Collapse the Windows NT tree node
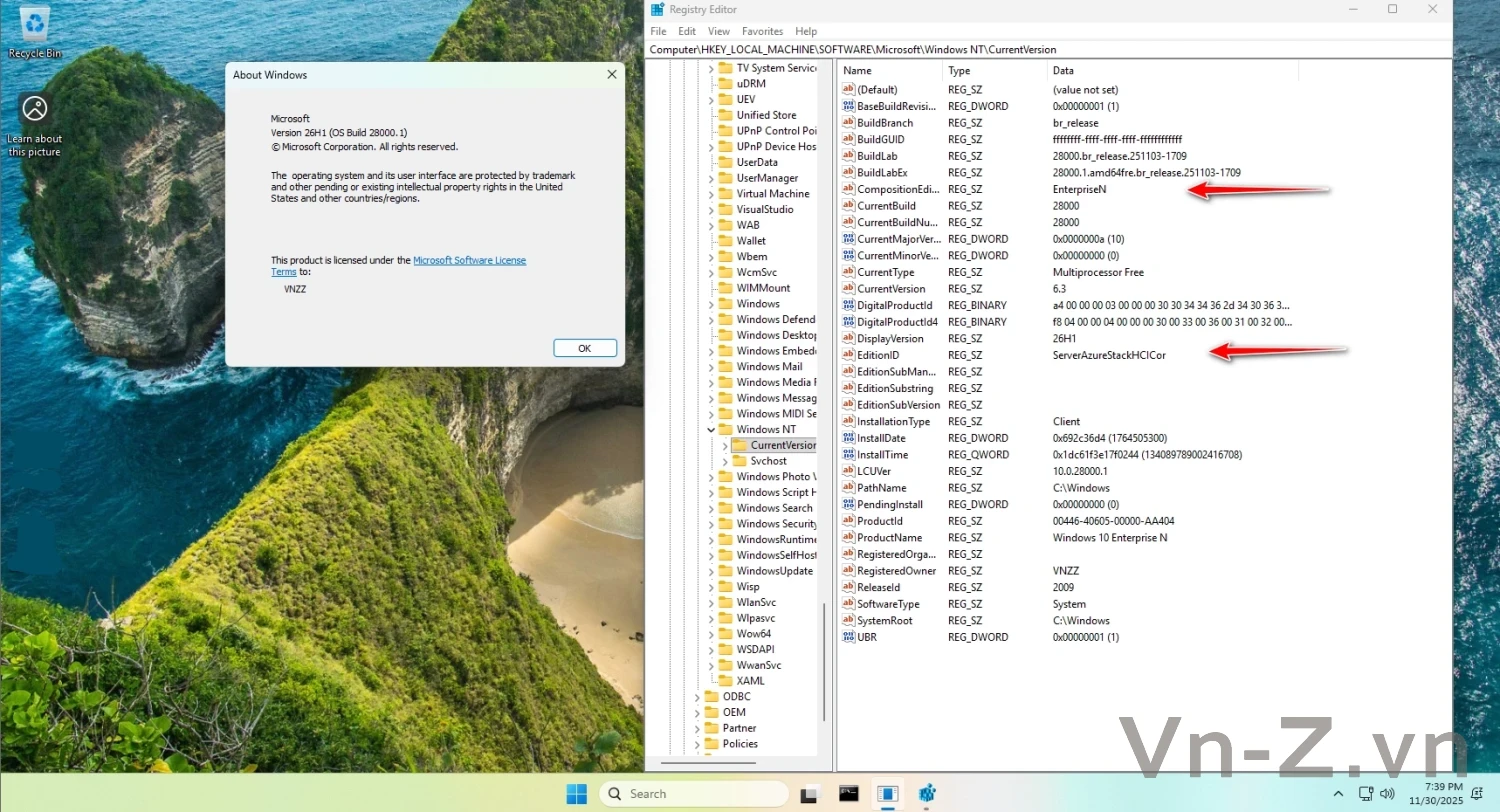 pyautogui.click(x=711, y=430)
